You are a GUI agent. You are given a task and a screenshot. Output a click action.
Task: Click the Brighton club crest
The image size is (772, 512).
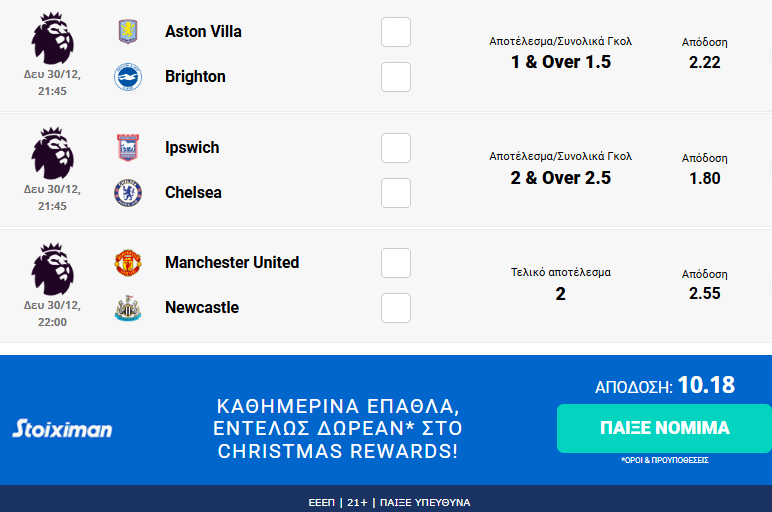coord(128,77)
